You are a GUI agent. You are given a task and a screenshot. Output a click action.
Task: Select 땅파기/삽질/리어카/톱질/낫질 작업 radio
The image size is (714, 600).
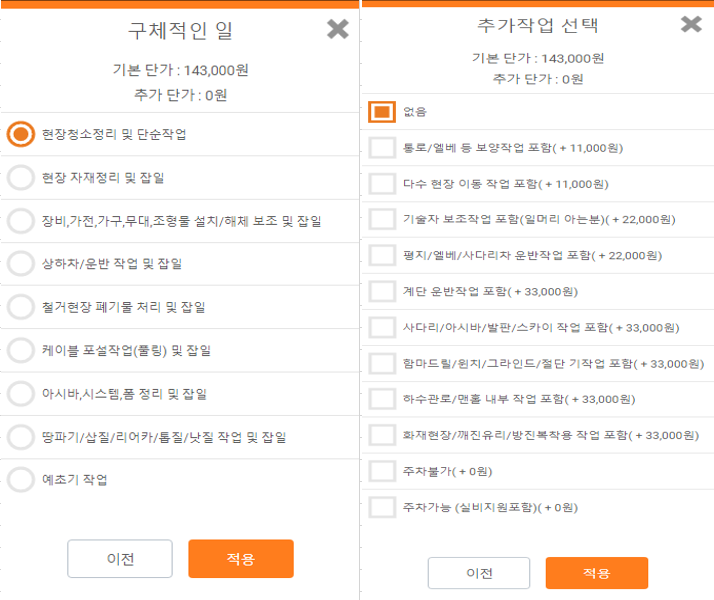tap(20, 437)
